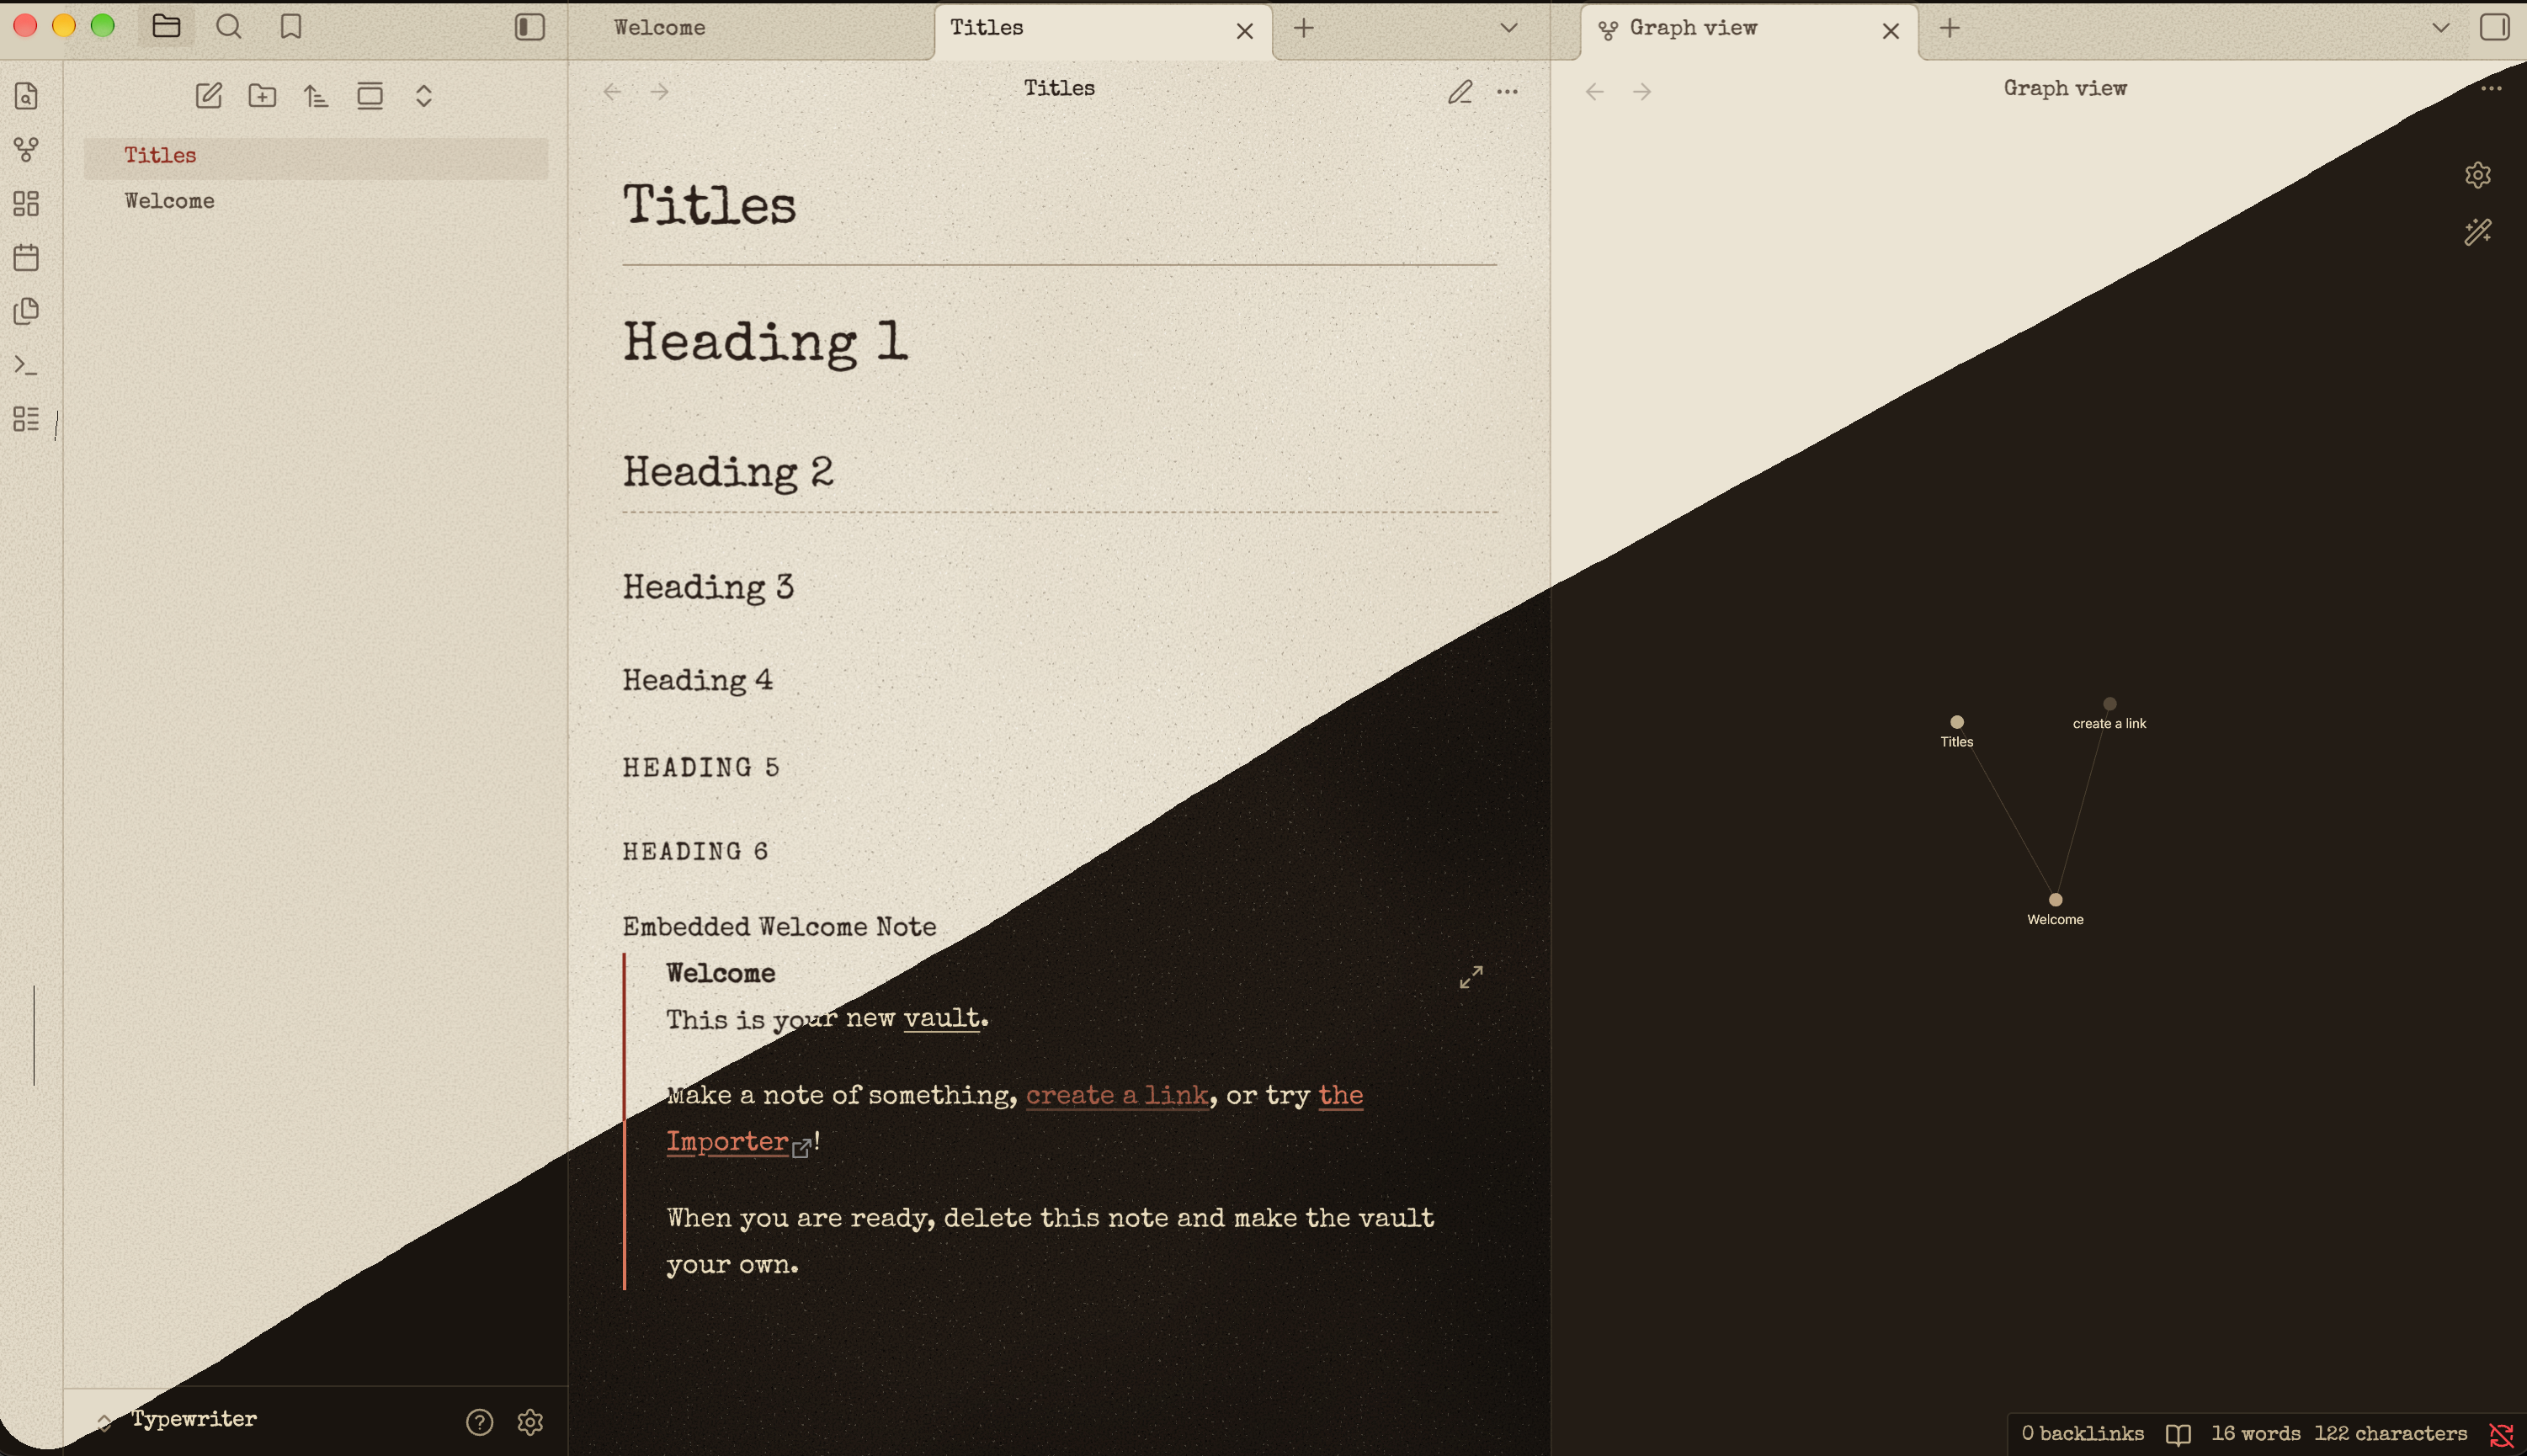
Task: Click the graph animation wand icon
Action: point(2478,232)
